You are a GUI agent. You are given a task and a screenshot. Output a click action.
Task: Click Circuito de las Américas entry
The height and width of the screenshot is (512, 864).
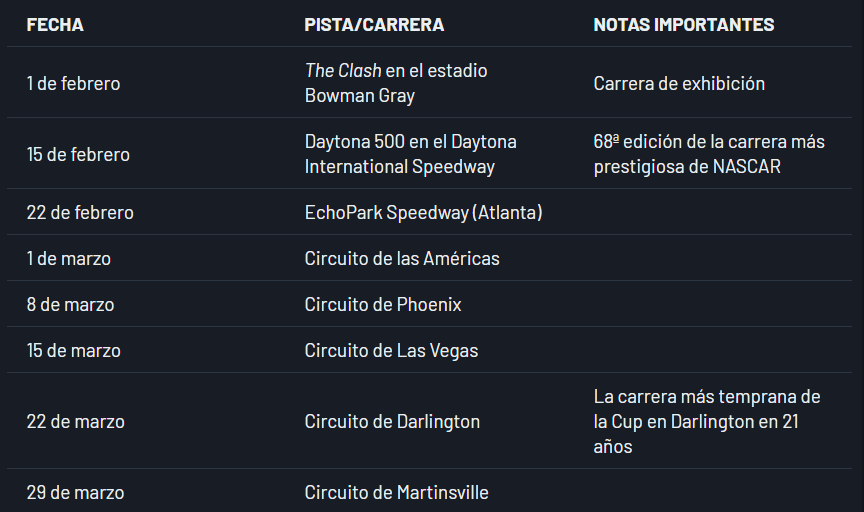pos(402,258)
